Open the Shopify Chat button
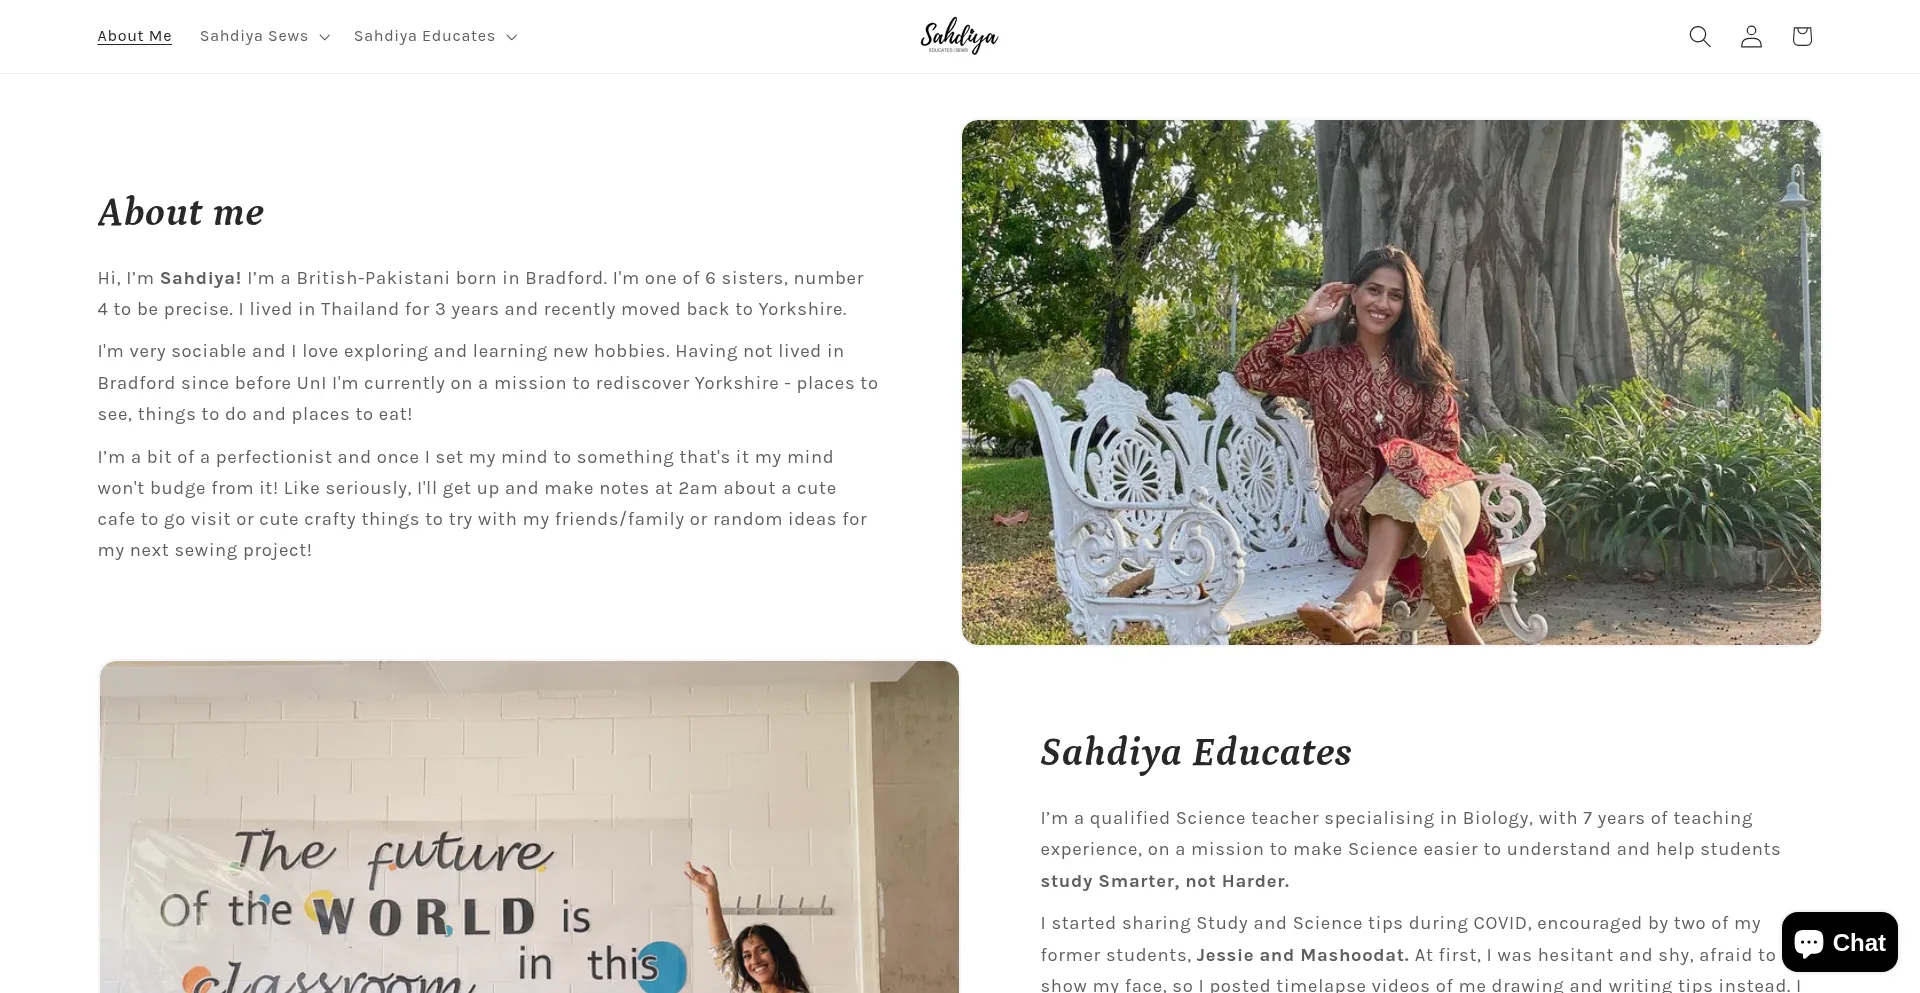This screenshot has width=1920, height=993. (1840, 942)
